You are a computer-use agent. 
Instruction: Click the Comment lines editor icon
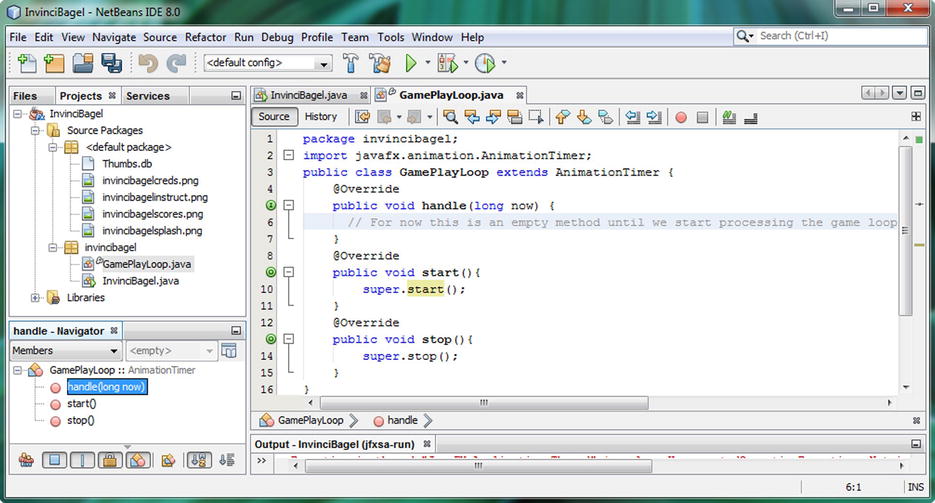pyautogui.click(x=729, y=117)
